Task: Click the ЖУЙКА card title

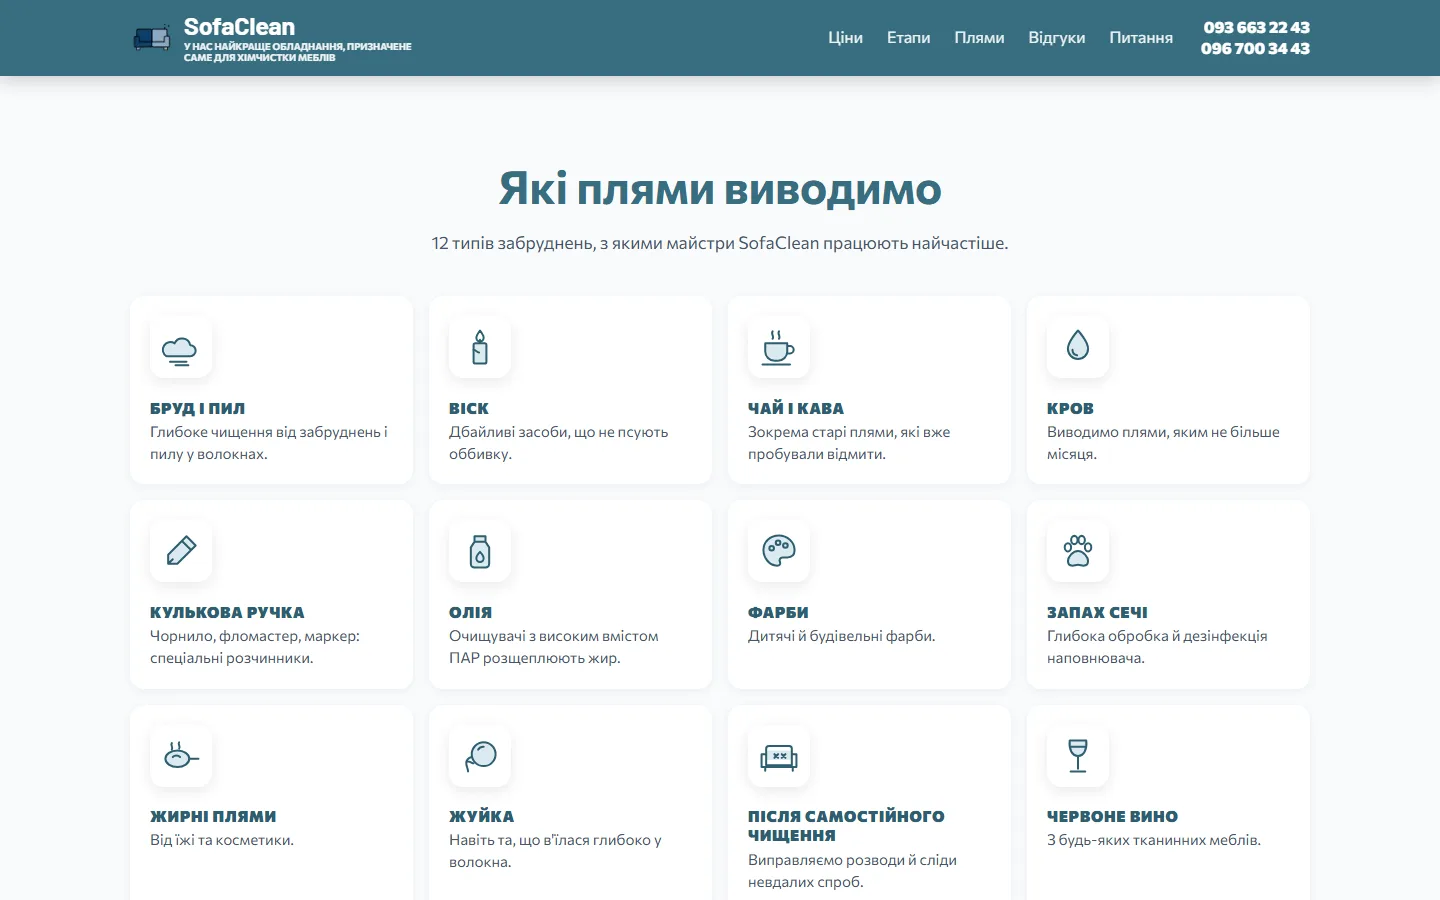Action: (481, 816)
